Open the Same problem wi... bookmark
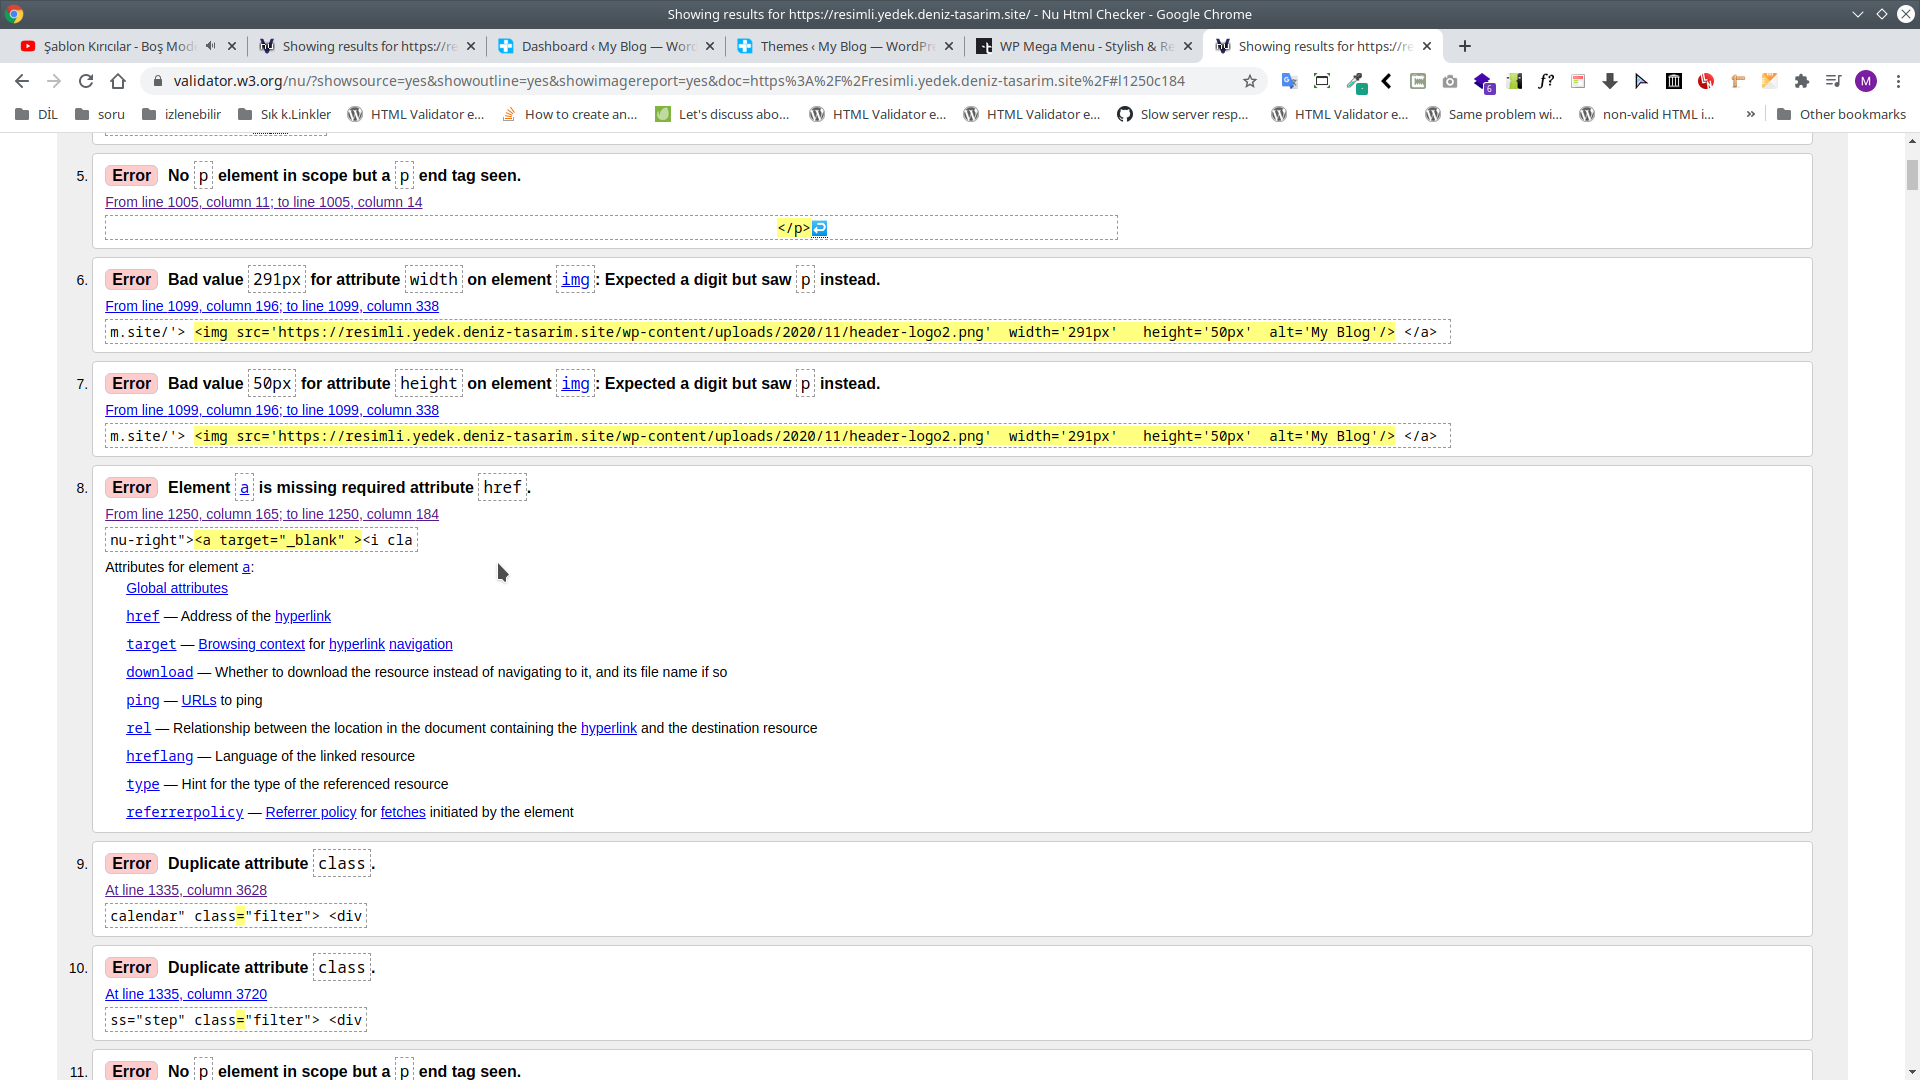This screenshot has height=1080, width=1920. (1494, 114)
